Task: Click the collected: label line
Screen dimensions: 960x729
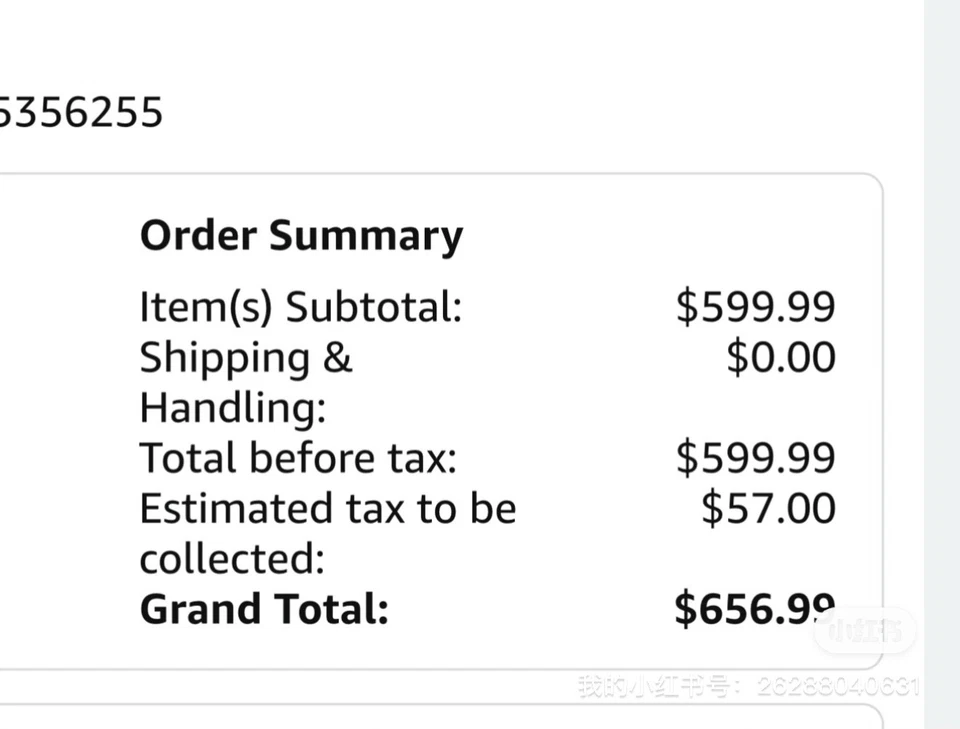Action: click(x=232, y=559)
